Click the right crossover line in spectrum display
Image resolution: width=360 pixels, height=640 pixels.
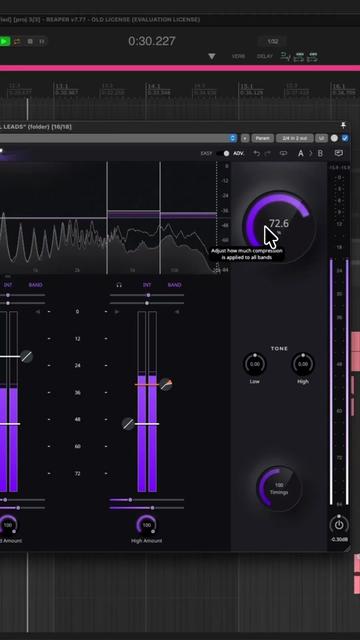(160, 218)
